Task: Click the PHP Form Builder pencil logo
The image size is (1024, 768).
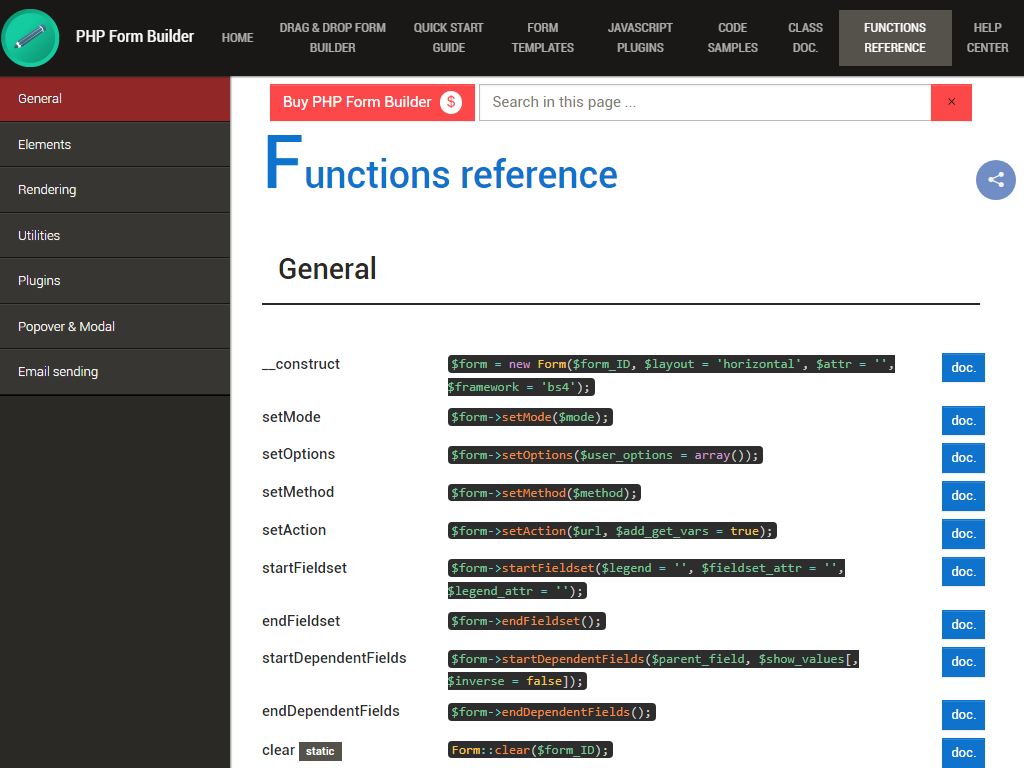Action: coord(30,38)
